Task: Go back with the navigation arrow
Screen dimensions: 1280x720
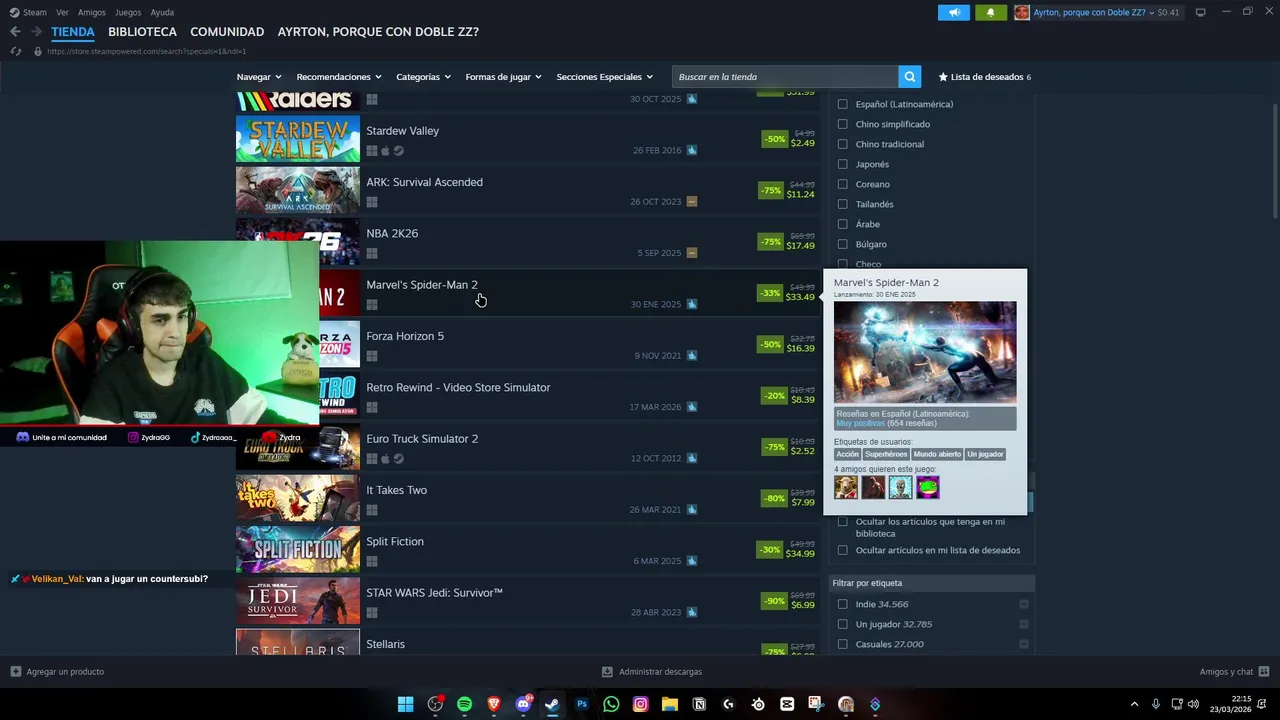Action: click(15, 32)
